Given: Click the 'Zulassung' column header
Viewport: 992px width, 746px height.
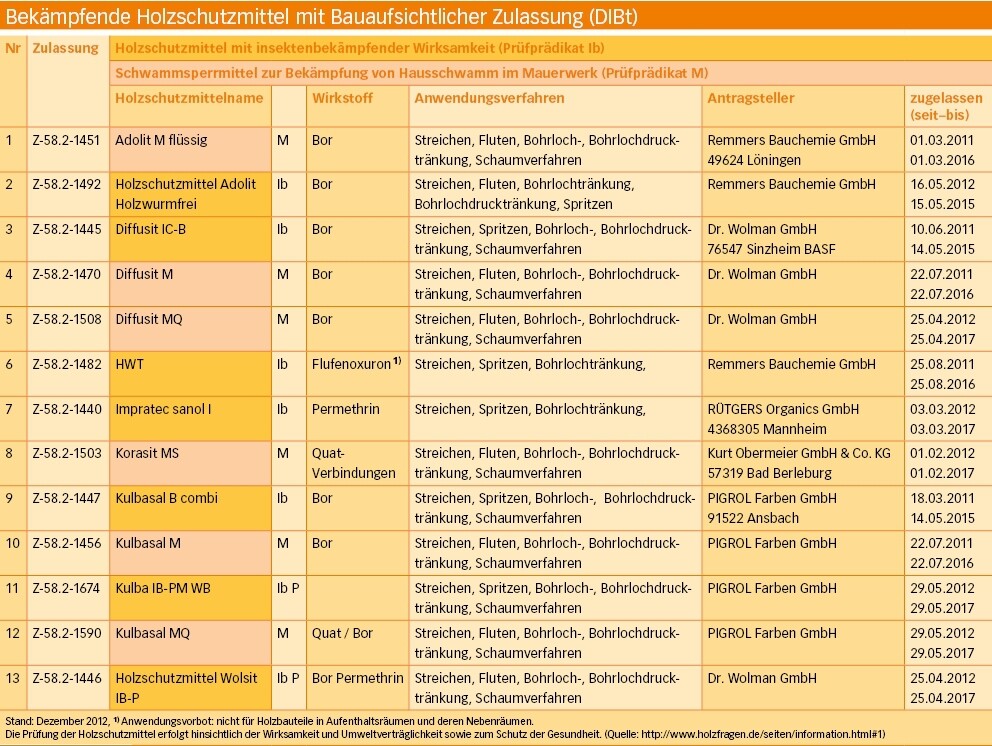Looking at the screenshot, I should (66, 49).
